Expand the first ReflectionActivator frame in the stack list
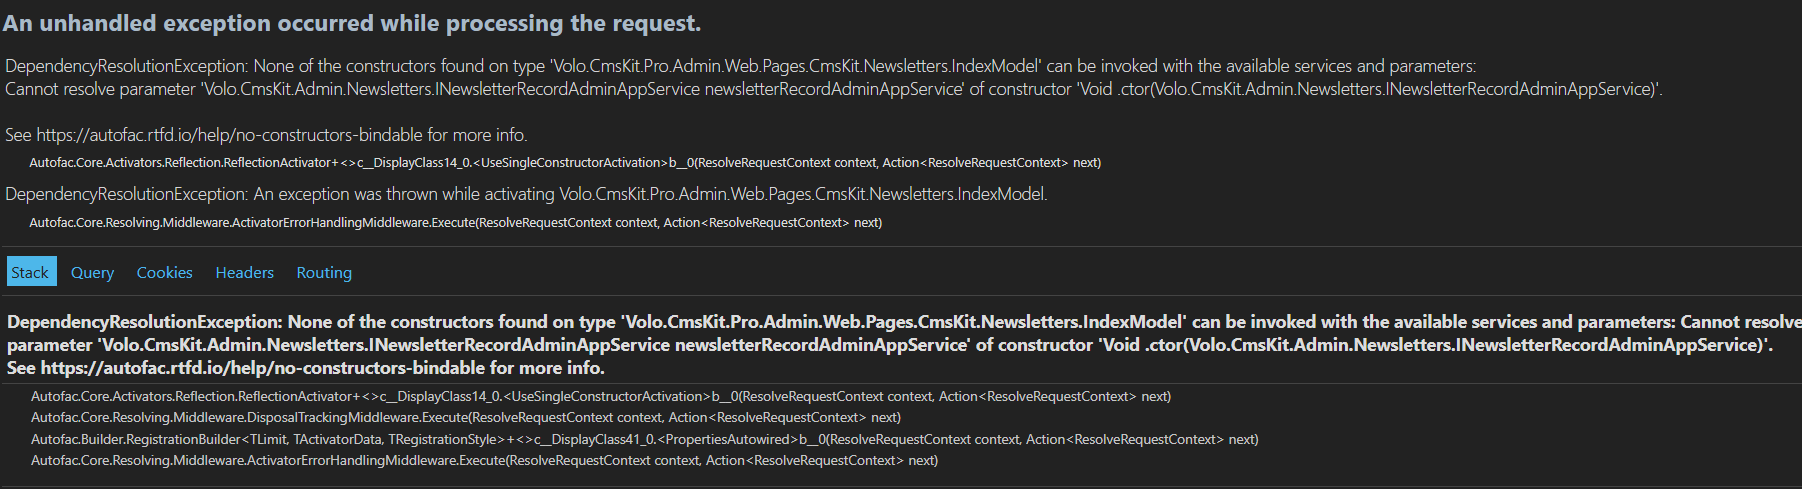This screenshot has width=1802, height=489. click(600, 396)
